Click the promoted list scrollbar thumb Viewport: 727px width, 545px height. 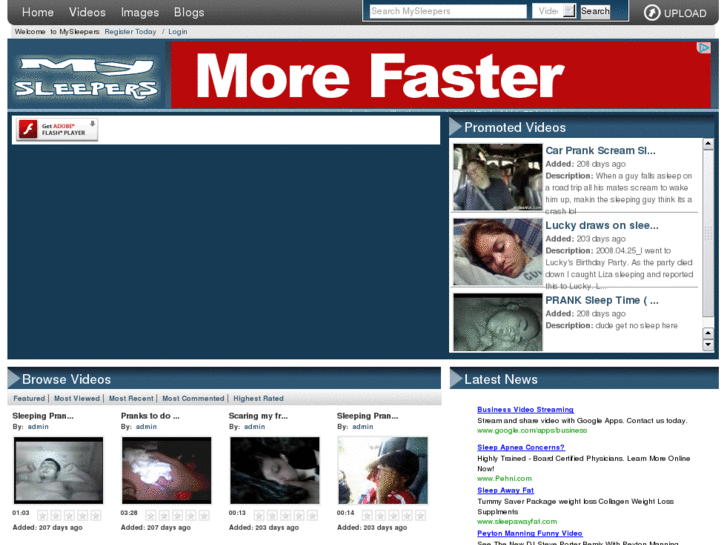pos(708,233)
